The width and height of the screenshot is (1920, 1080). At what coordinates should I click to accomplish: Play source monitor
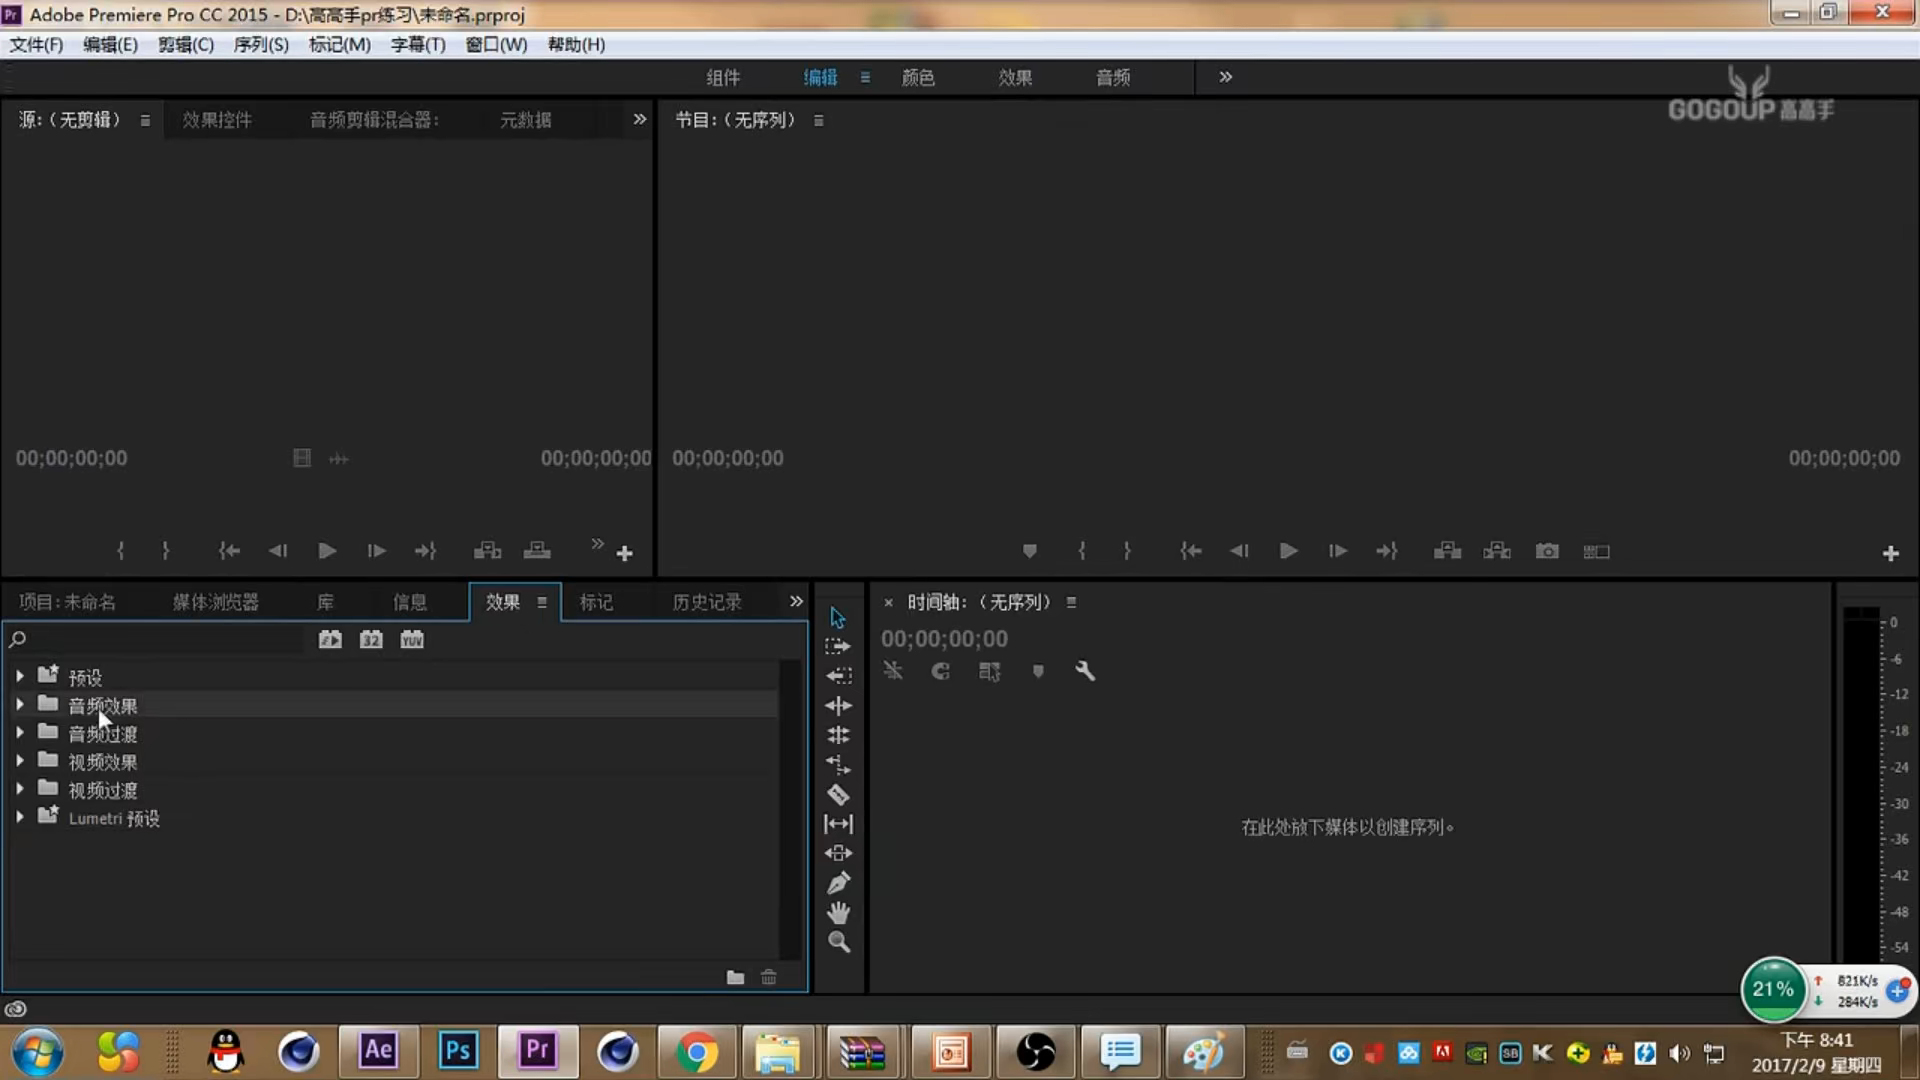point(327,551)
